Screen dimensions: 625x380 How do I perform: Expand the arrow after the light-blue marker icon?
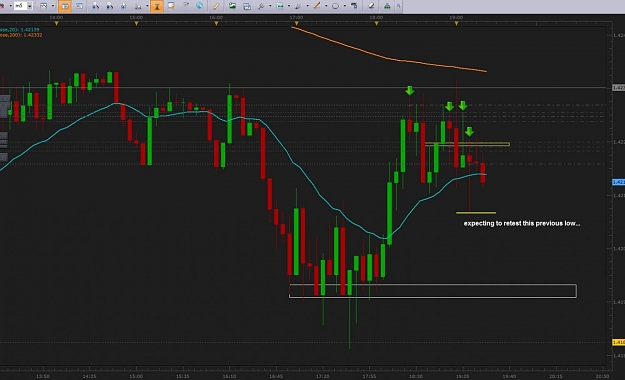click(x=289, y=6)
